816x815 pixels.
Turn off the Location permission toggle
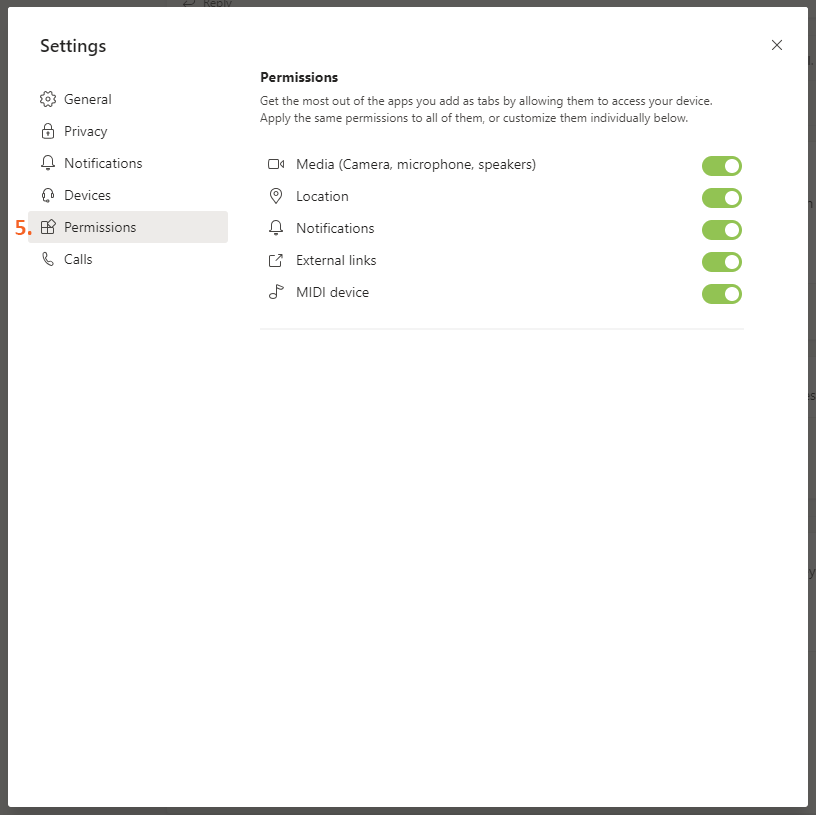721,198
